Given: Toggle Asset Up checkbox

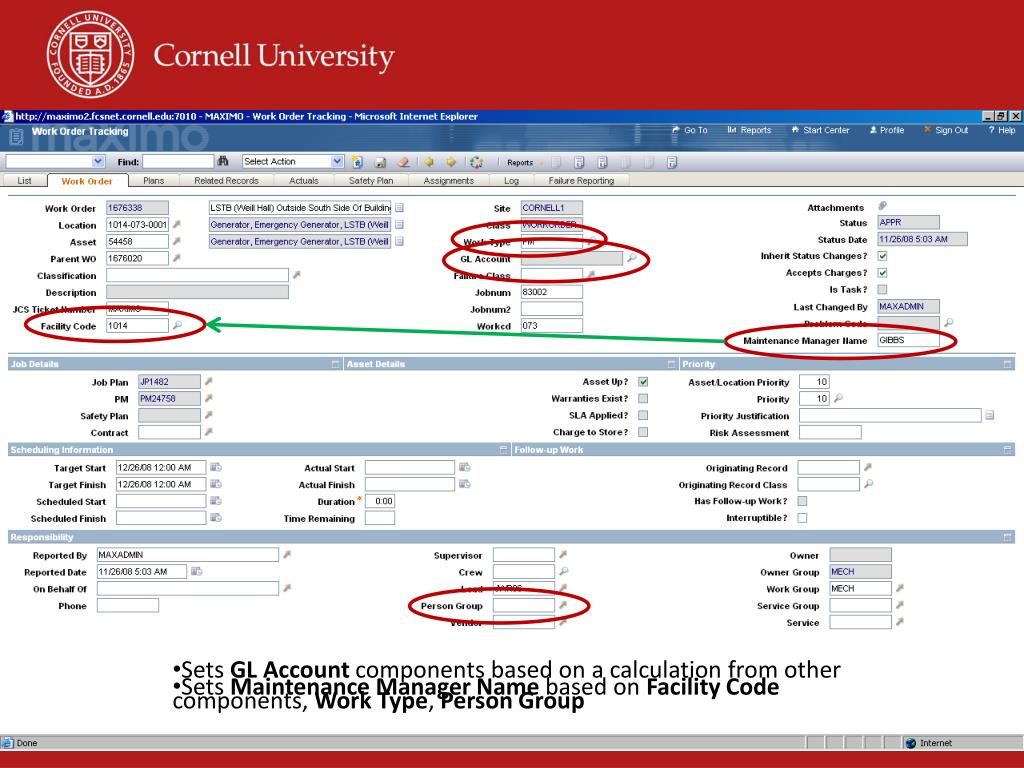Looking at the screenshot, I should coord(643,382).
